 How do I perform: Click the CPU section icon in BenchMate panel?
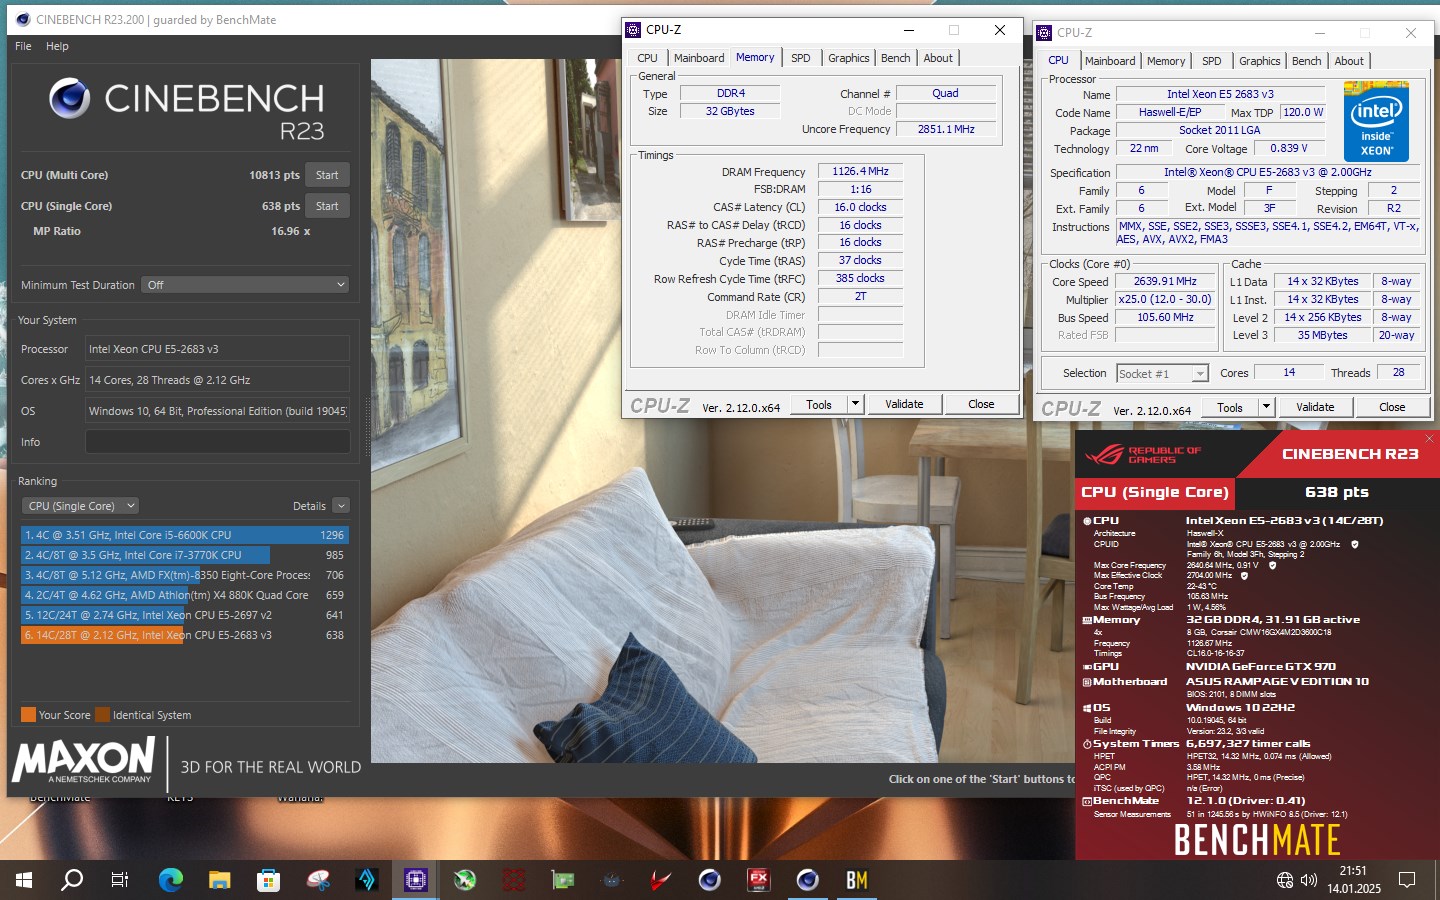[x=1087, y=521]
